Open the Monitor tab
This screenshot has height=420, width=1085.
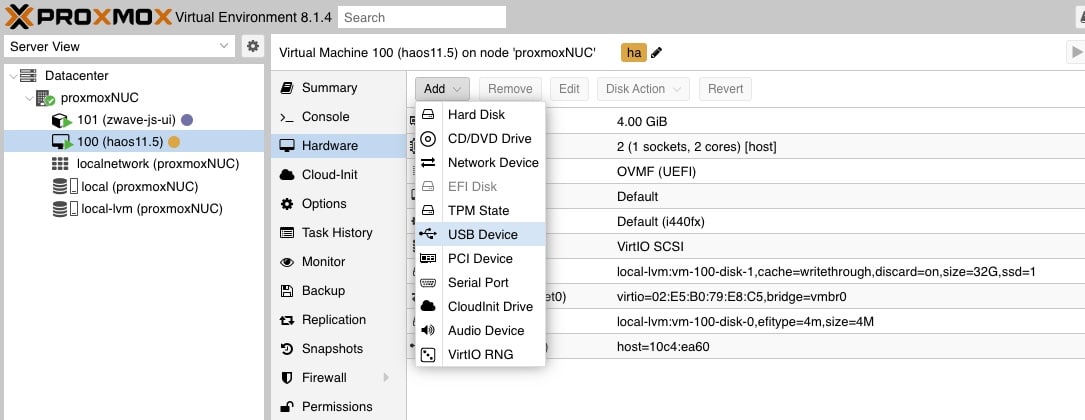(x=338, y=262)
